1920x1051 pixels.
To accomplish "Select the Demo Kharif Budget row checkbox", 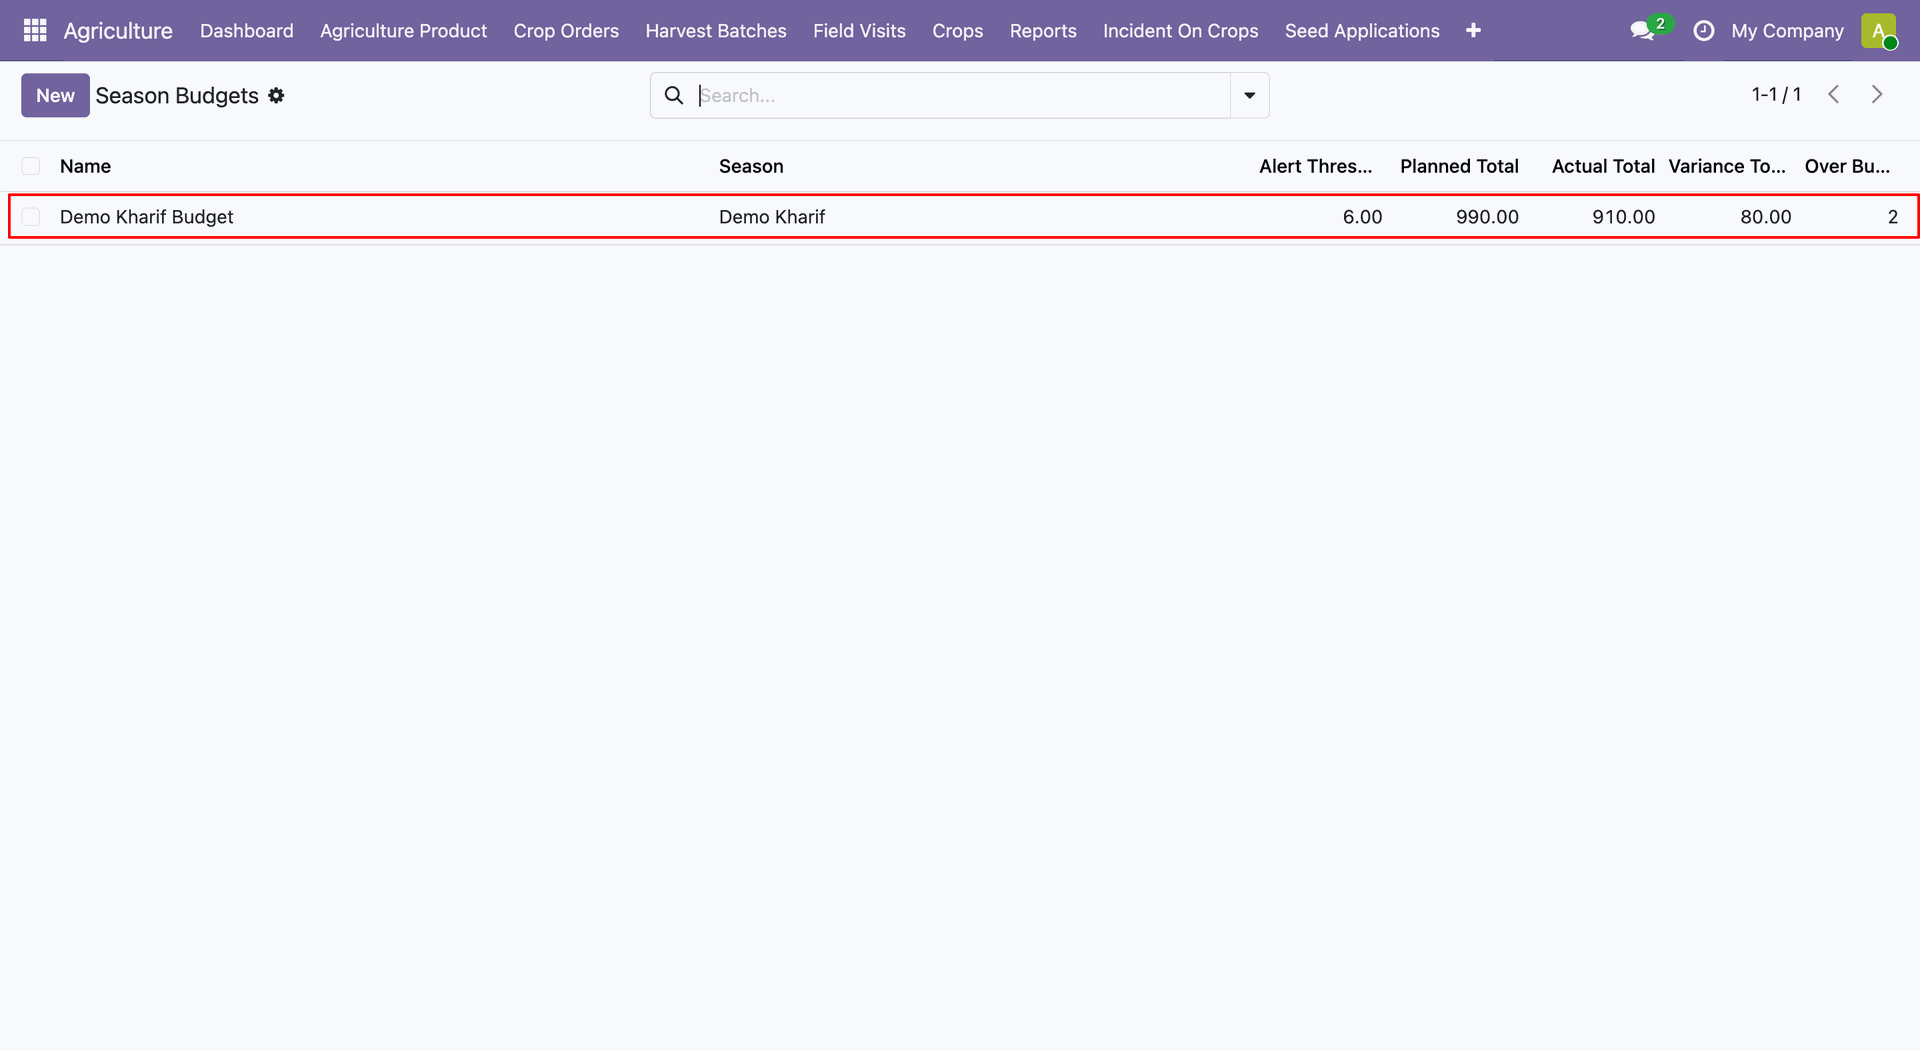I will tap(31, 217).
